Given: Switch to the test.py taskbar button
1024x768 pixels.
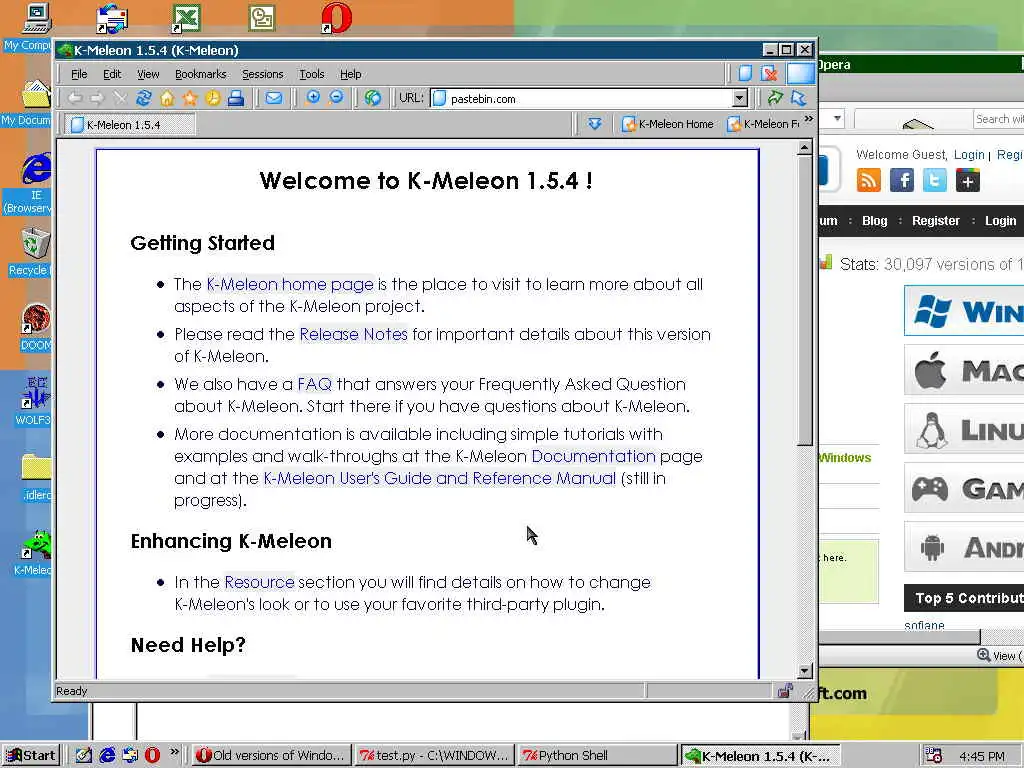Looking at the screenshot, I should [434, 756].
